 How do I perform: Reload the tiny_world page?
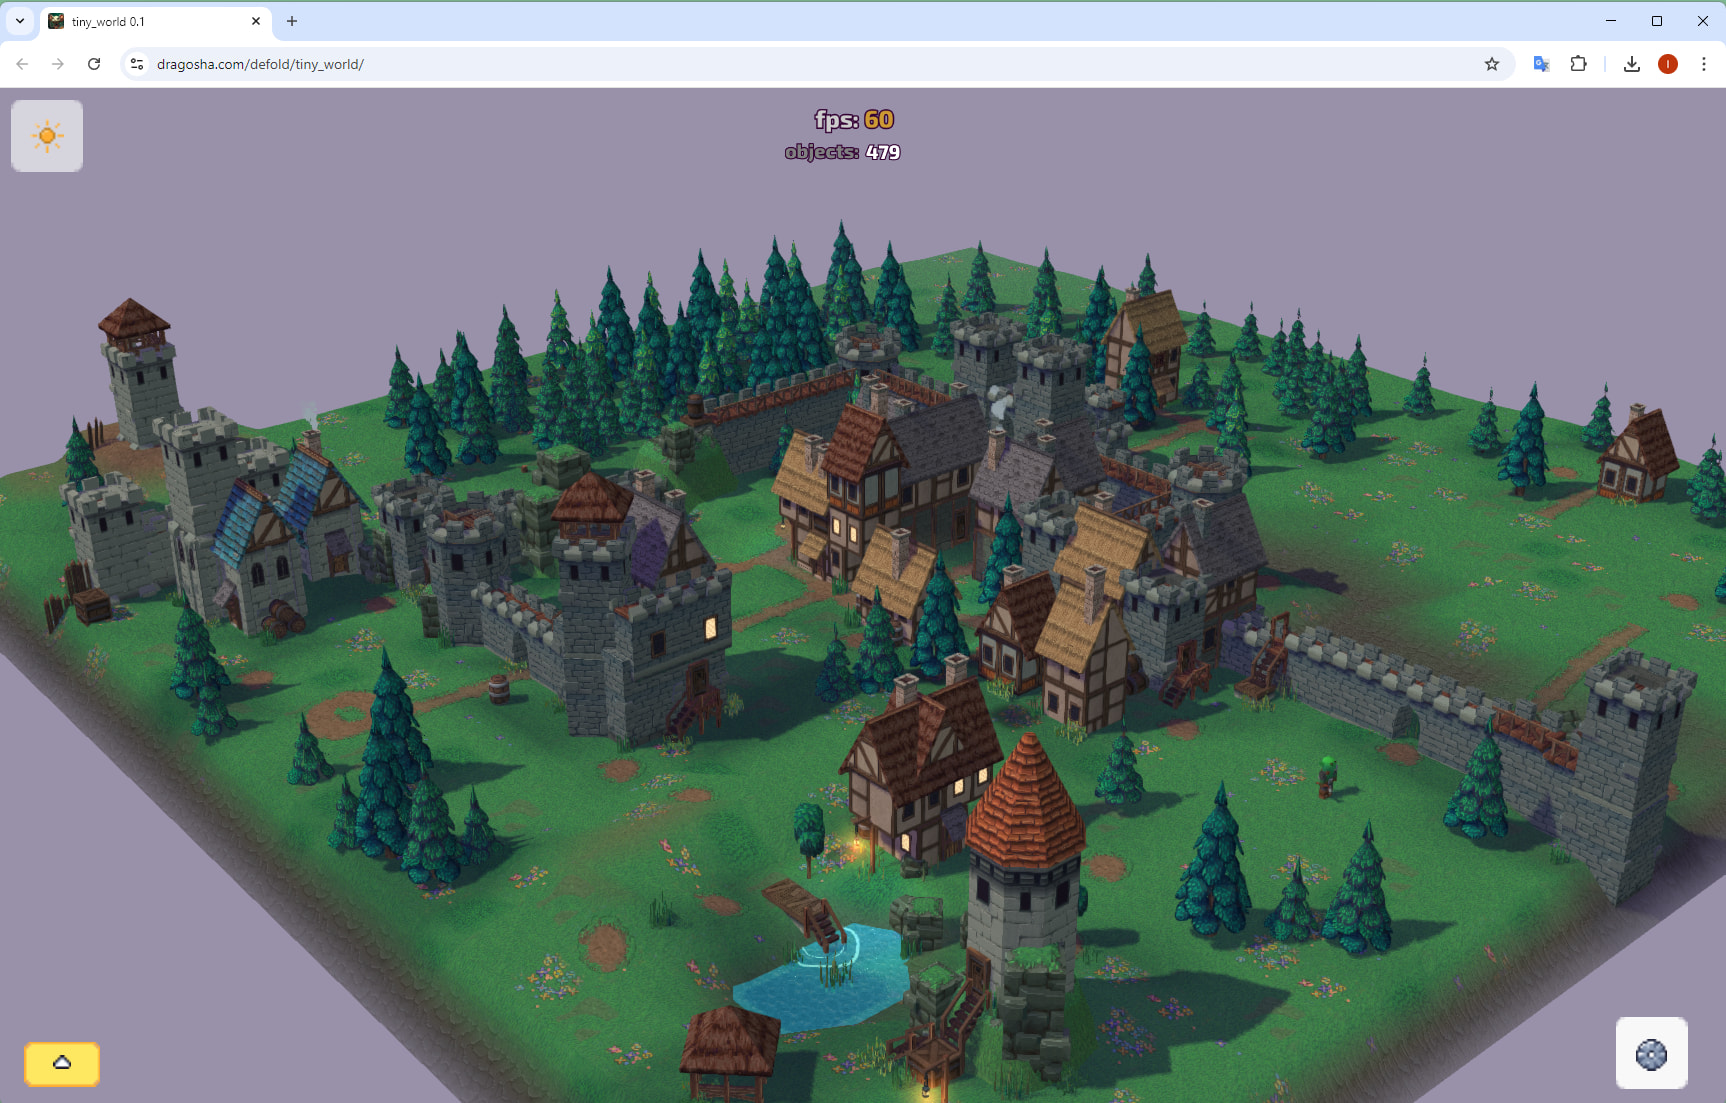click(94, 64)
